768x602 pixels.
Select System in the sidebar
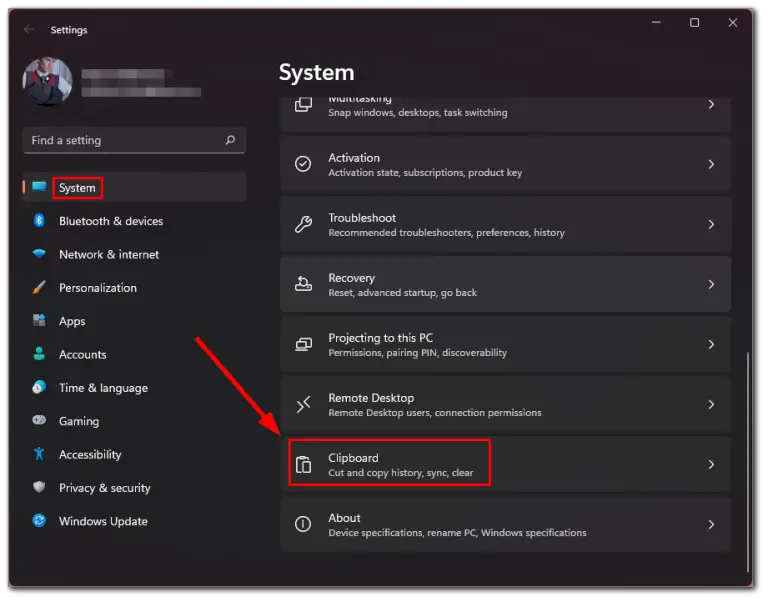click(134, 188)
